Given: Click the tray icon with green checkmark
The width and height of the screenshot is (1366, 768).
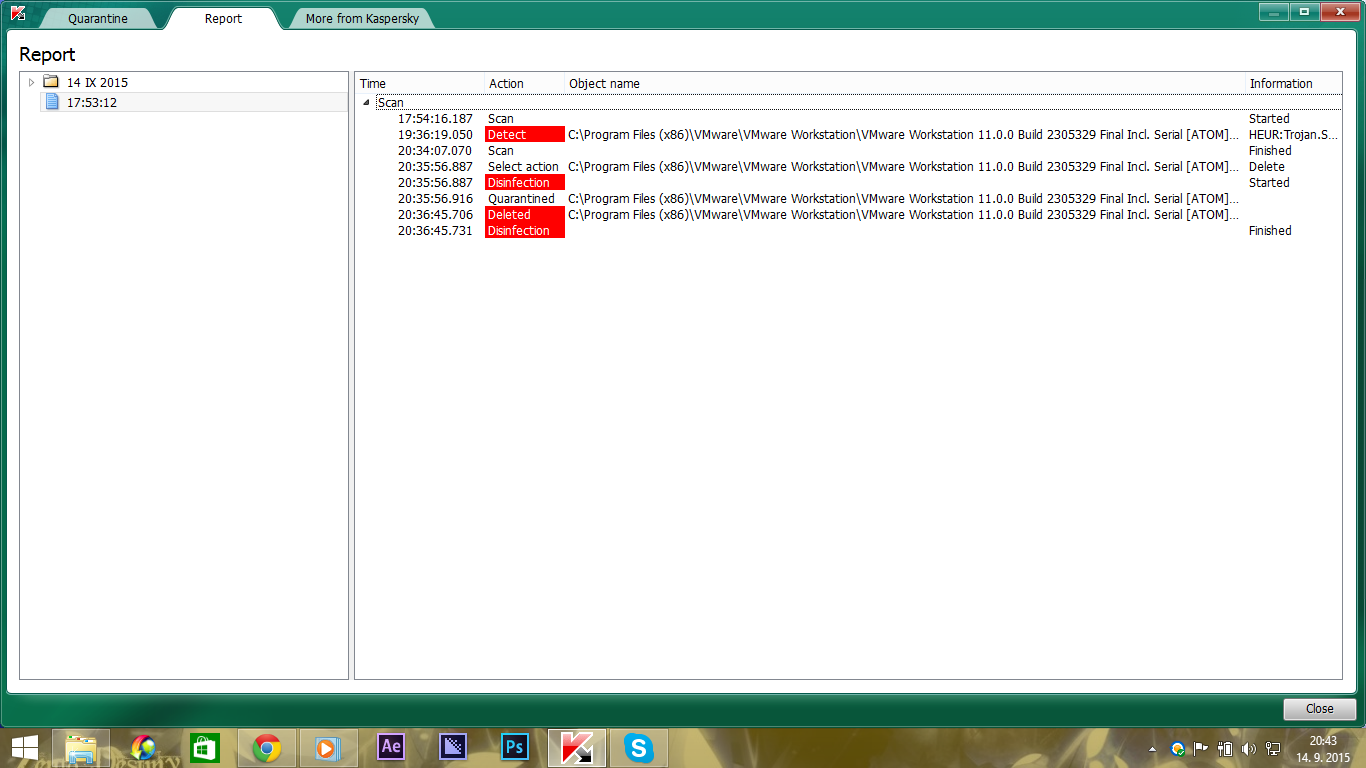Looking at the screenshot, I should point(1178,748).
